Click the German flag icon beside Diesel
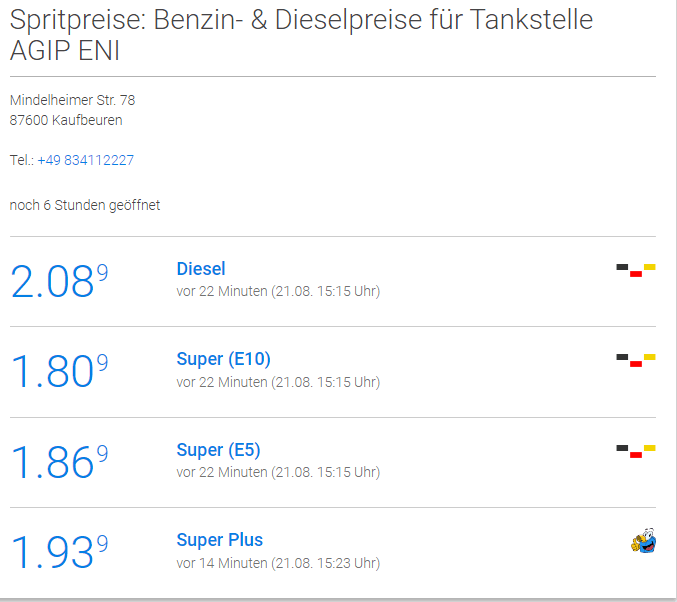677x602 pixels. pyautogui.click(x=636, y=270)
